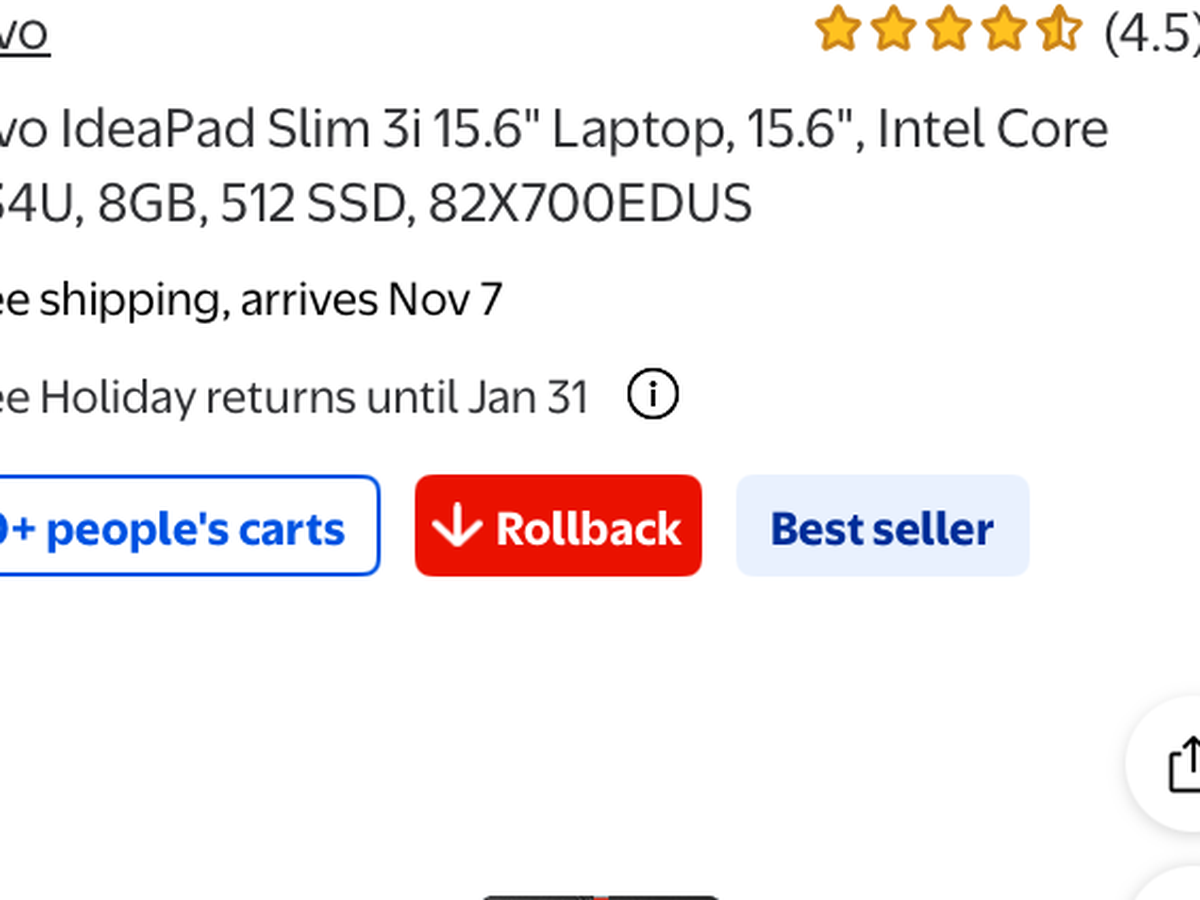
Task: Click the Rollback down-arrow icon
Action: pyautogui.click(x=457, y=526)
